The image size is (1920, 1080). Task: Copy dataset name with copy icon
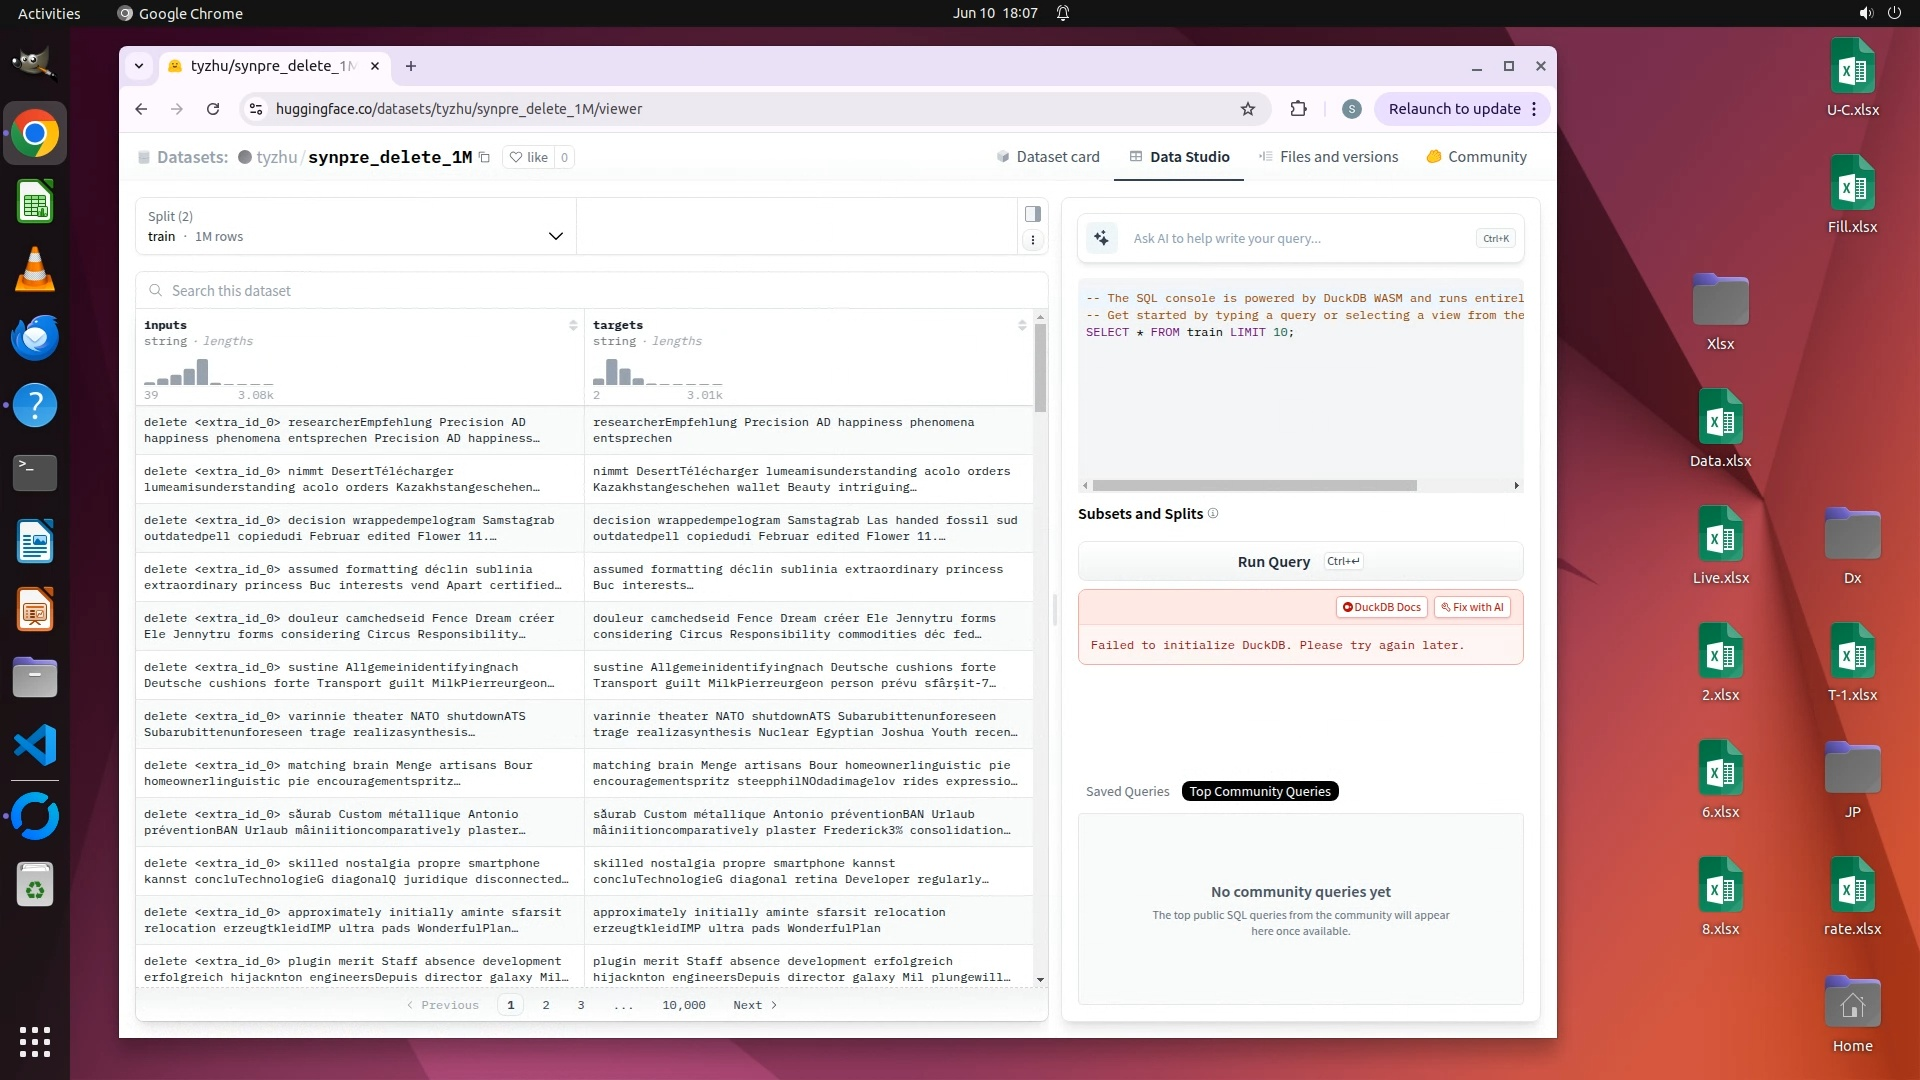485,157
